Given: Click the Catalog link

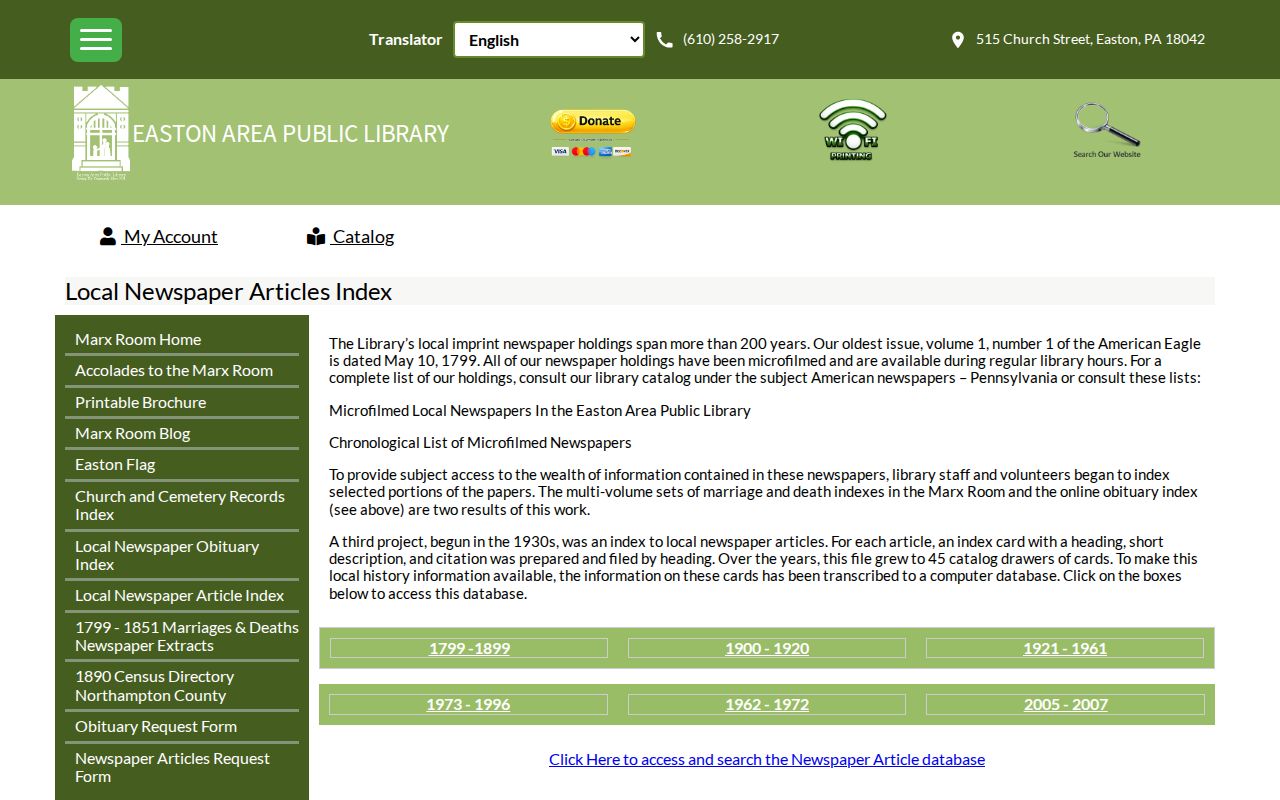Looking at the screenshot, I should click(363, 237).
